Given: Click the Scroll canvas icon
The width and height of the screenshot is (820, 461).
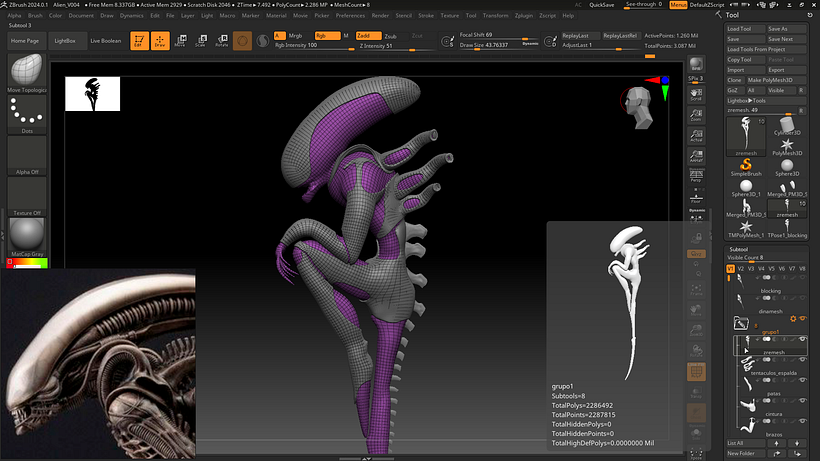Looking at the screenshot, I should point(696,95).
